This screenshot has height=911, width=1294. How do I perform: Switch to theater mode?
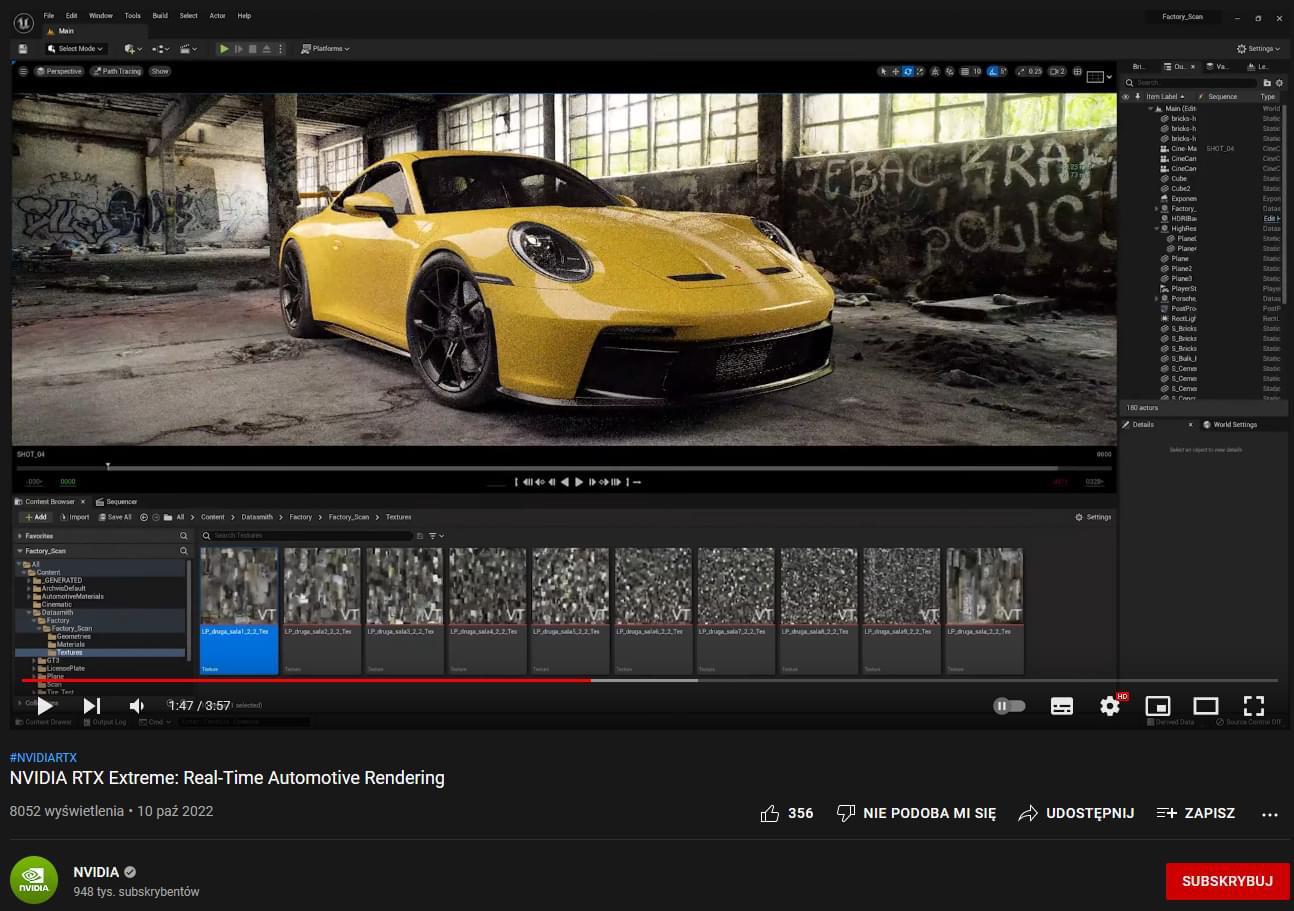pos(1205,706)
